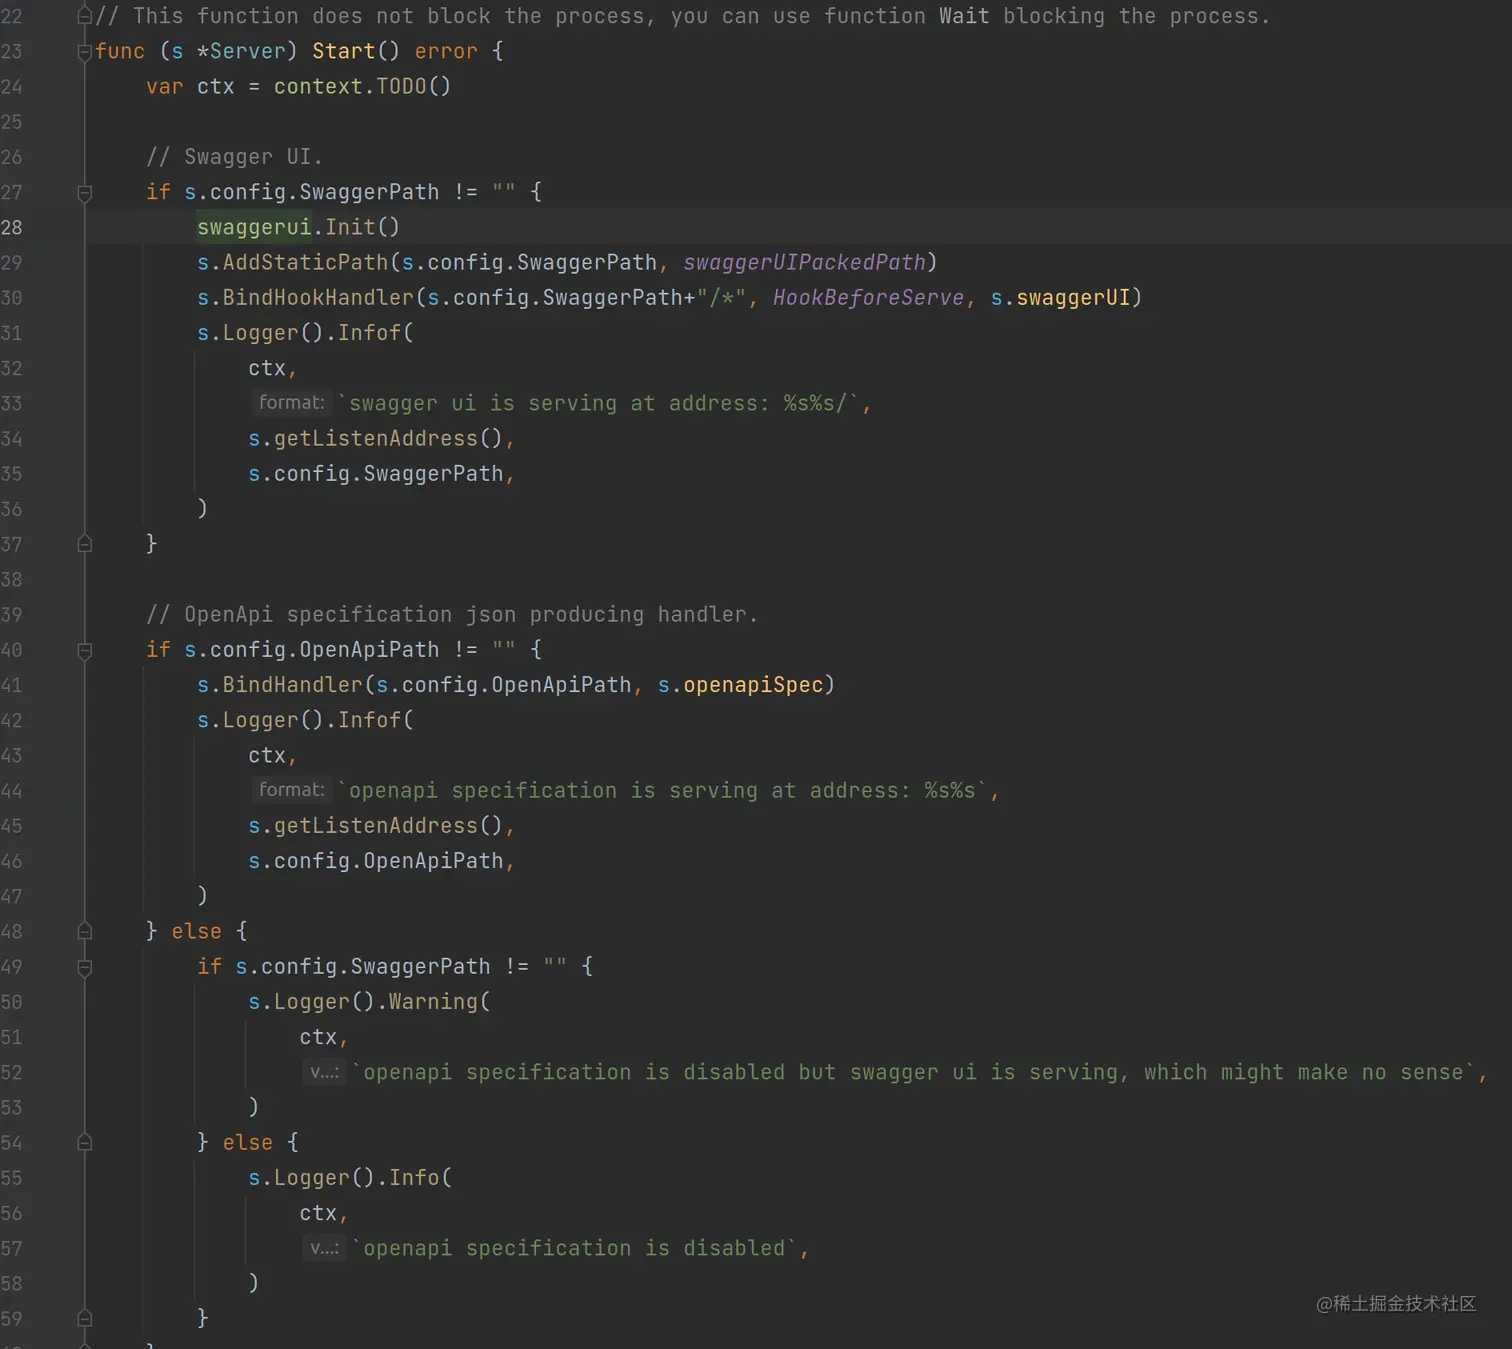The height and width of the screenshot is (1349, 1512).
Task: Click 'Infof(' call on line 31
Action: click(x=375, y=333)
